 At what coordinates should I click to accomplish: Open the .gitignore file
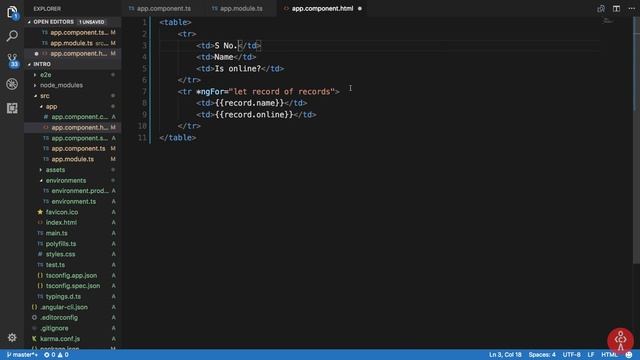coord(73,328)
